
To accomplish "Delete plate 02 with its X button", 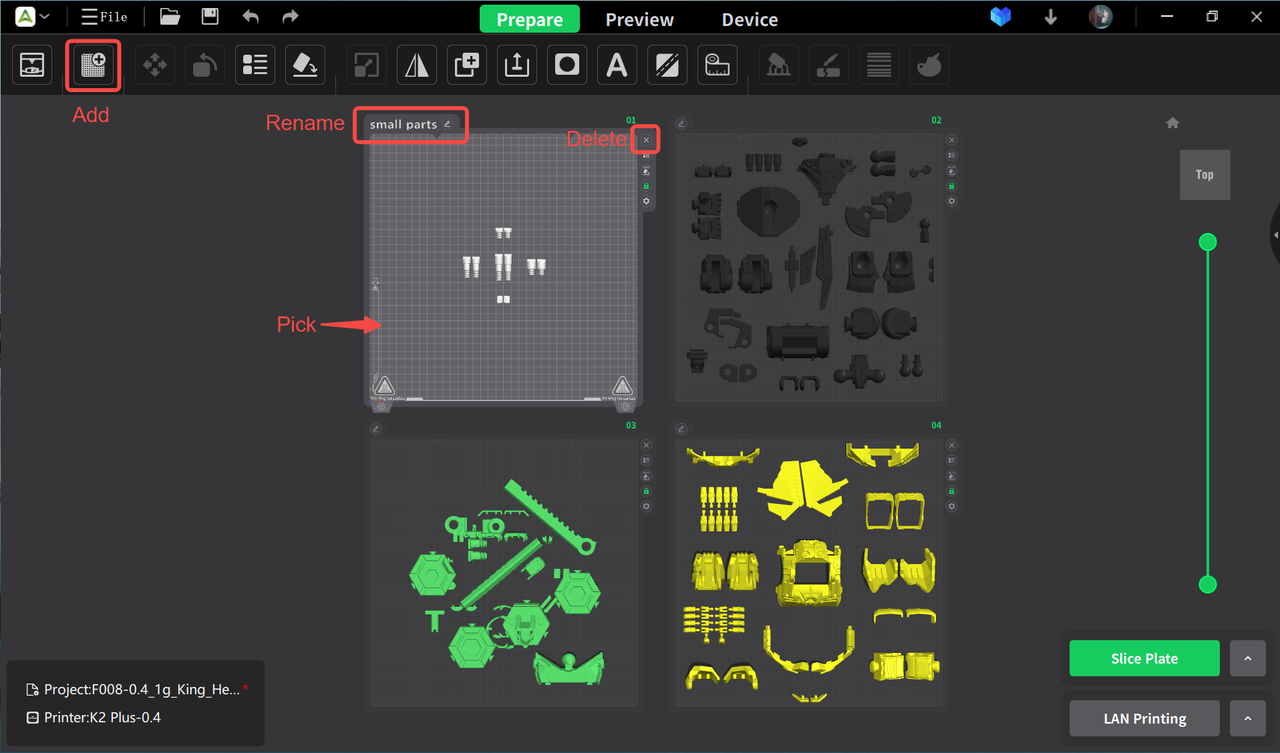I will tap(951, 140).
